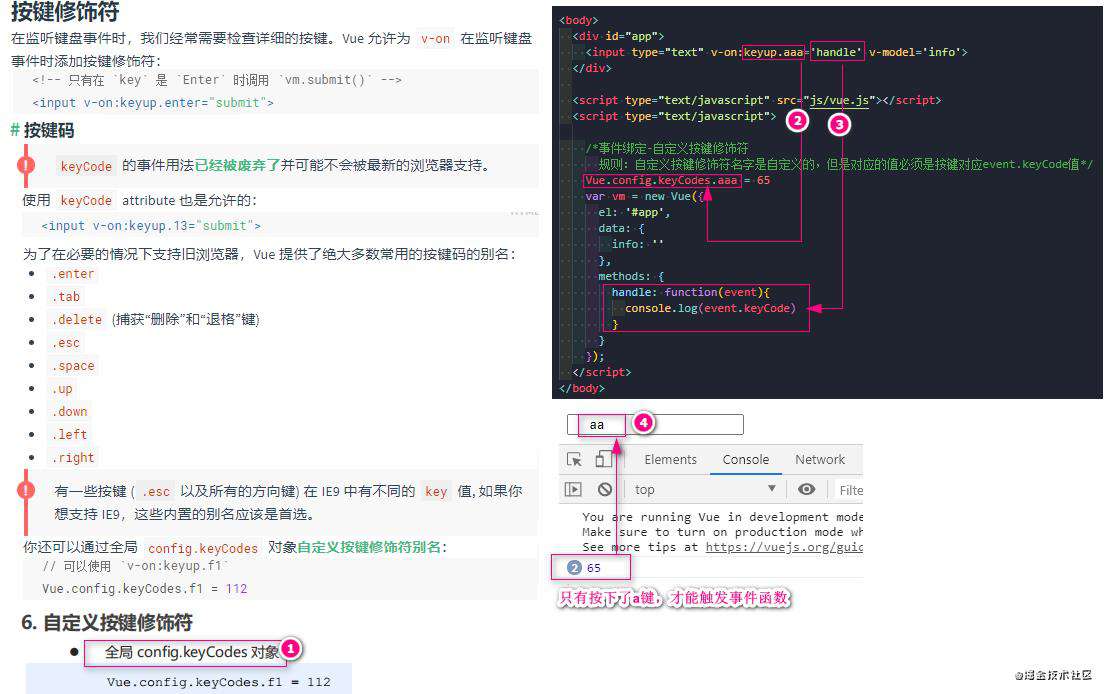Click the .left key alias list item
The image size is (1107, 694).
tap(69, 434)
